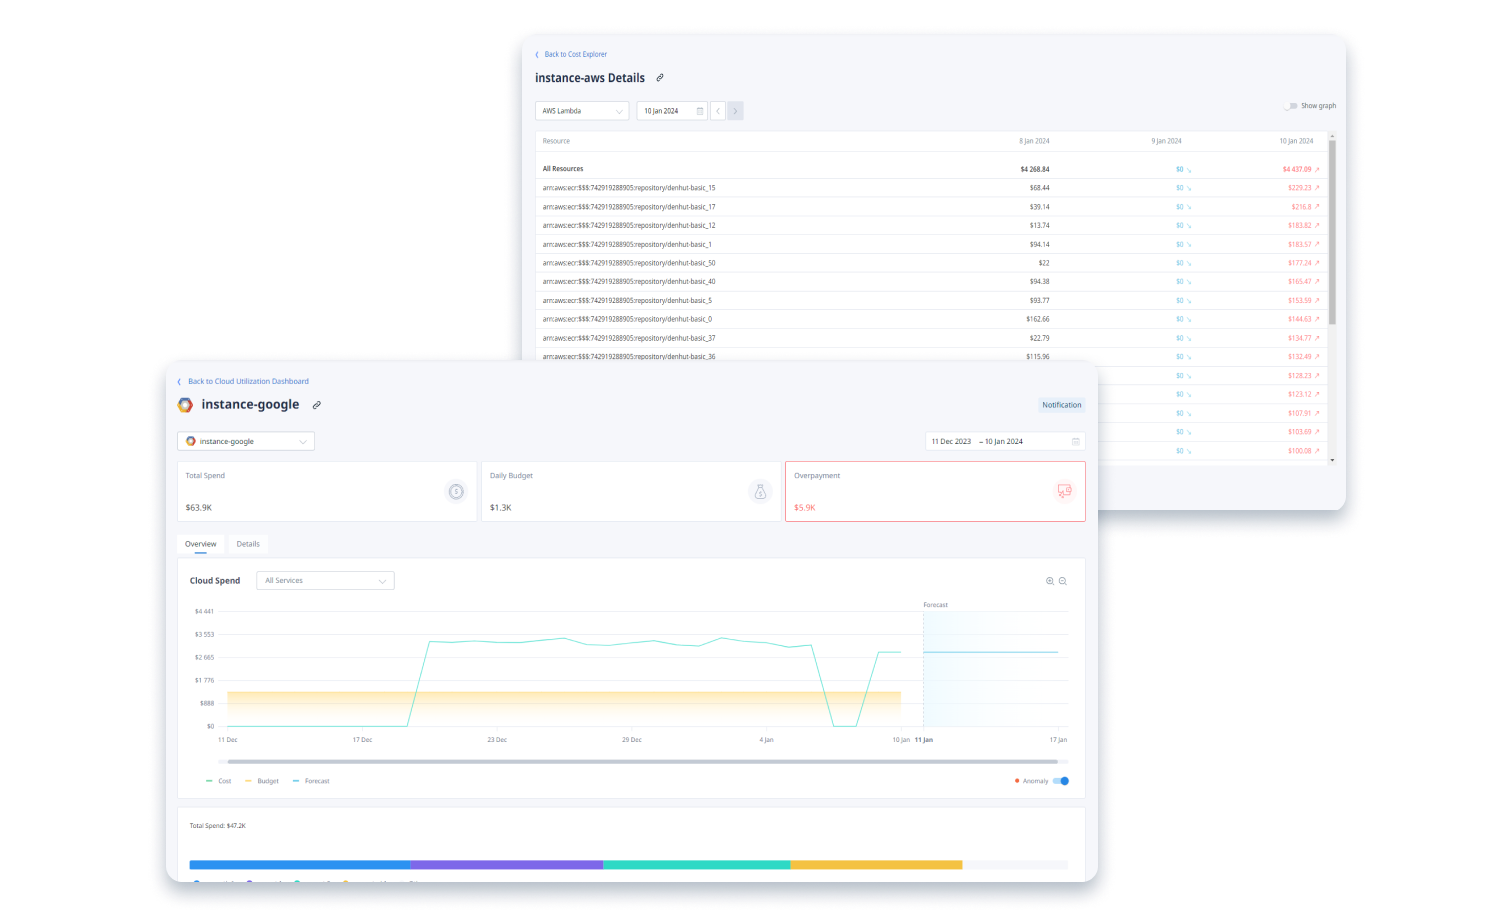Go to previous date with left arrow button
The image size is (1512, 916).
point(718,111)
